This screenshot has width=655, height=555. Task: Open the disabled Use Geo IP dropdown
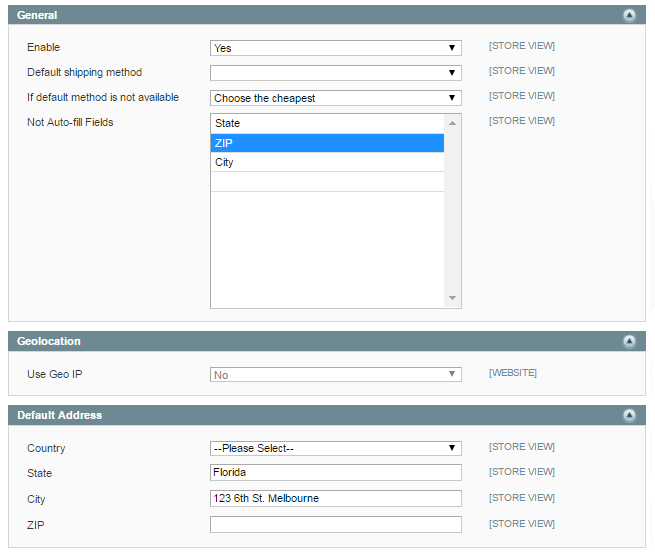click(335, 375)
